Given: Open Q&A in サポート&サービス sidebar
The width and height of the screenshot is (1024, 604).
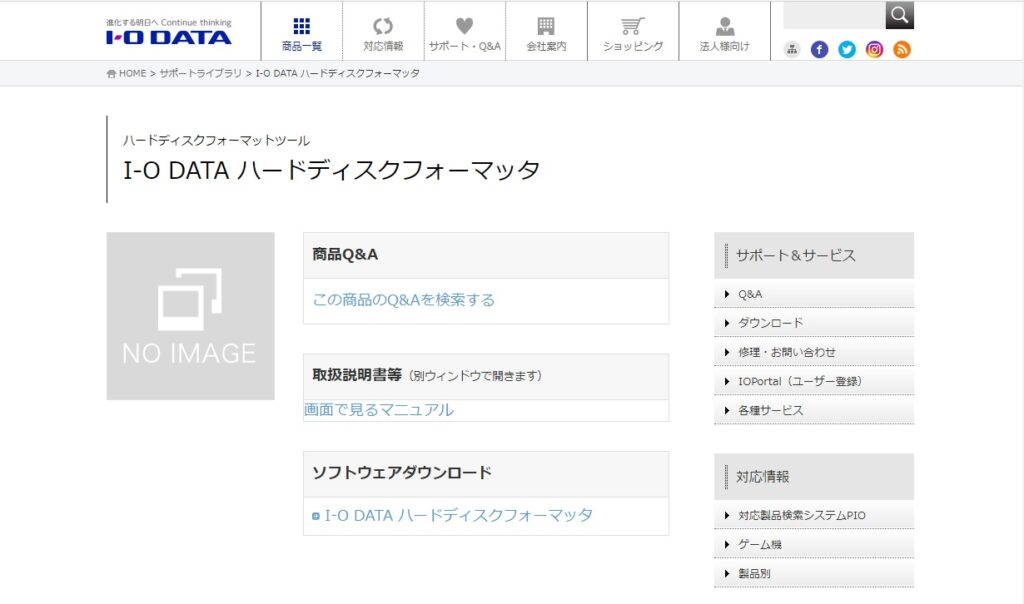Looking at the screenshot, I should tap(814, 294).
